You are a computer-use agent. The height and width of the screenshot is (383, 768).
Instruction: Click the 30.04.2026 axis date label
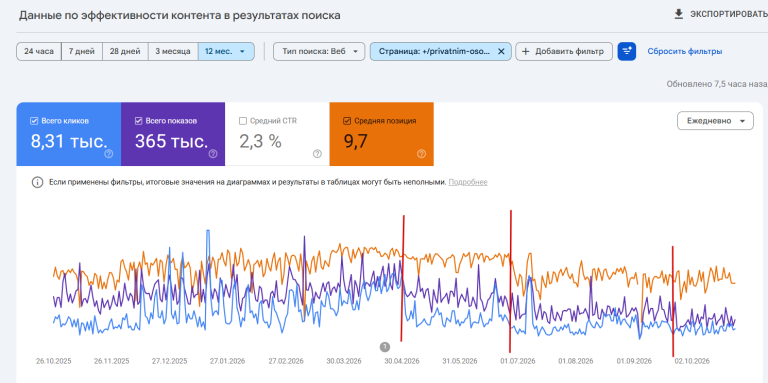pos(402,361)
